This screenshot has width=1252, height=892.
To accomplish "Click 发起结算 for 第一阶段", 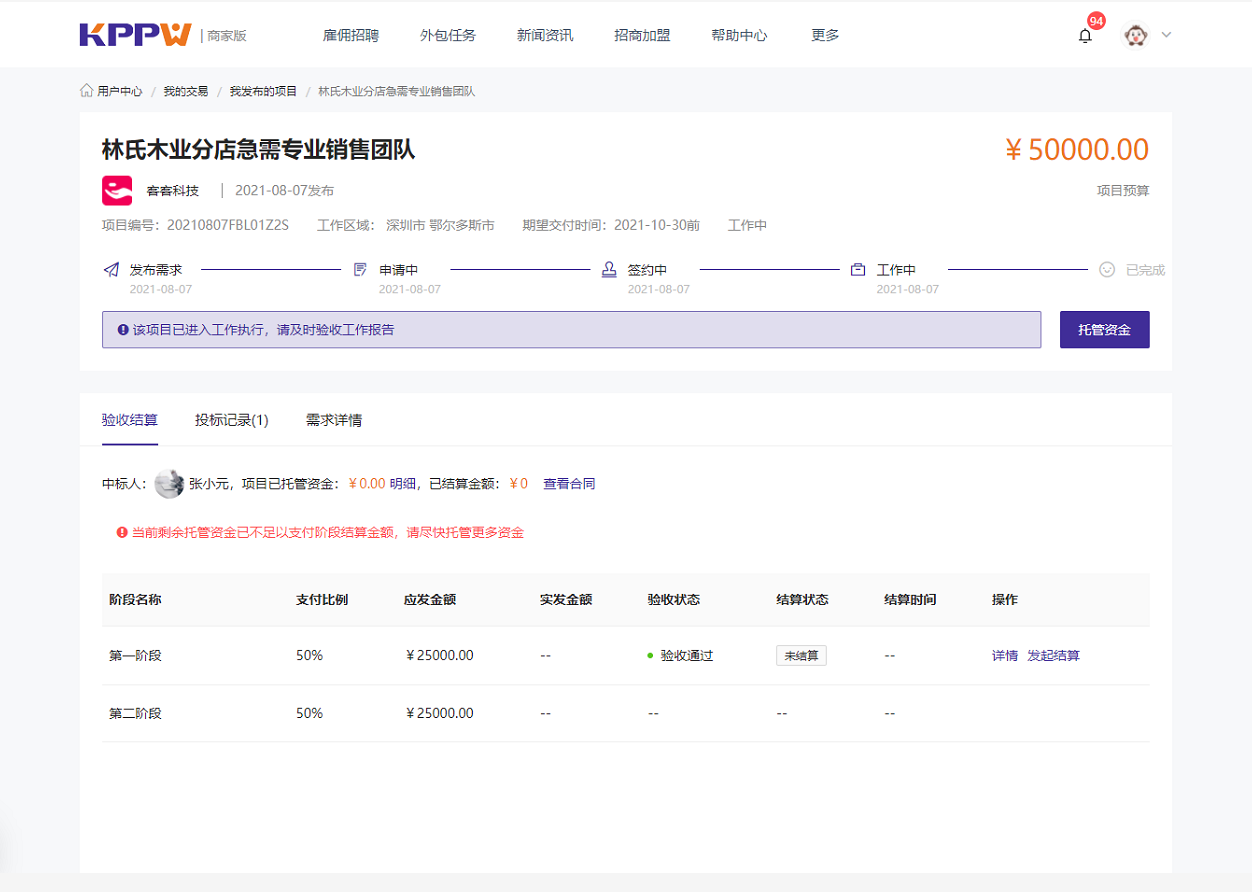I will [x=1054, y=656].
